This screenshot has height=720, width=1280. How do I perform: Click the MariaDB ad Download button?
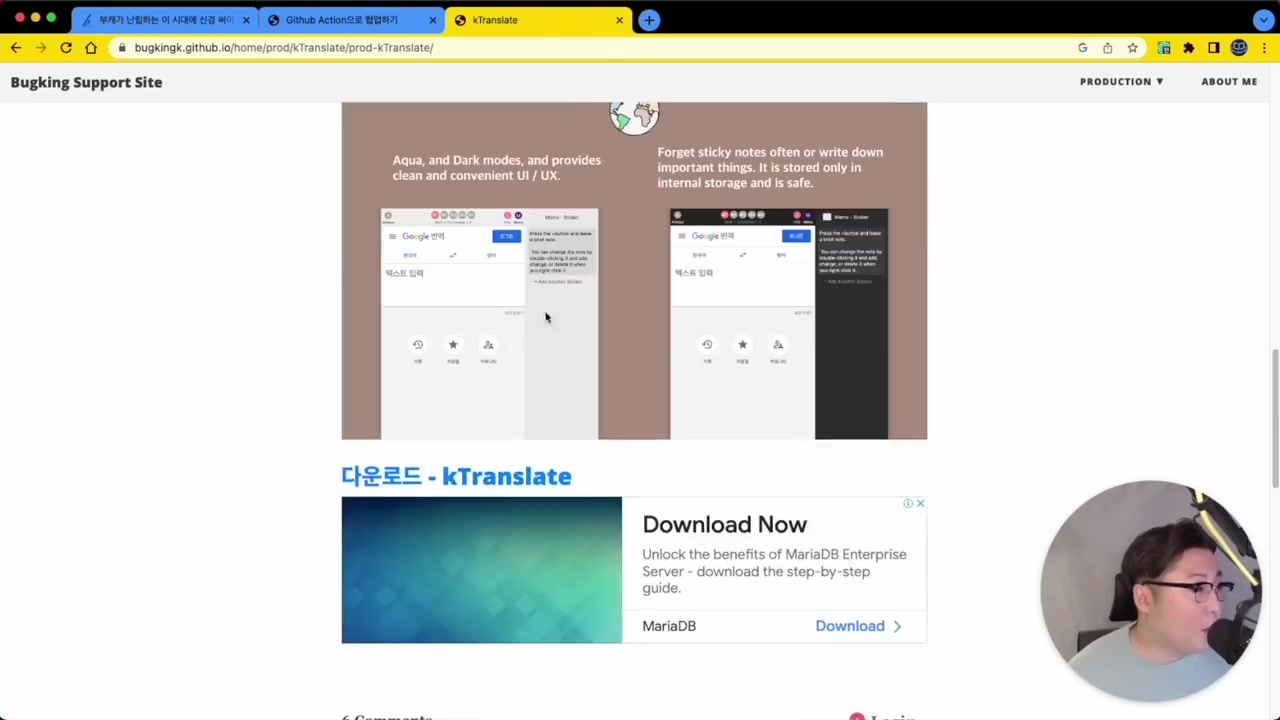[x=858, y=626]
